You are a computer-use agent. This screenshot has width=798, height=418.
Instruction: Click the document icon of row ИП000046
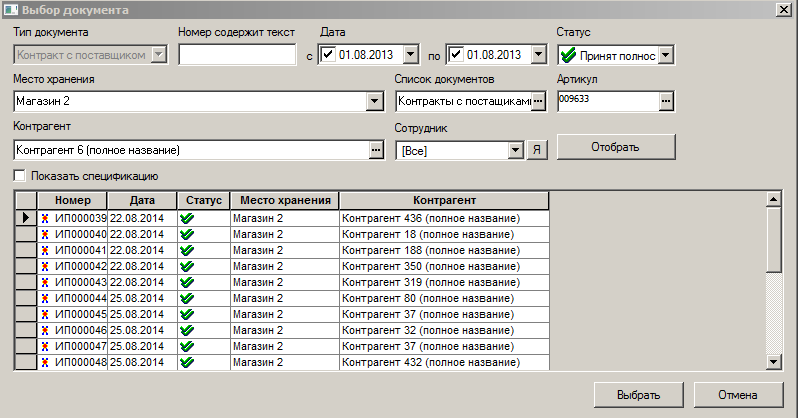(45, 330)
